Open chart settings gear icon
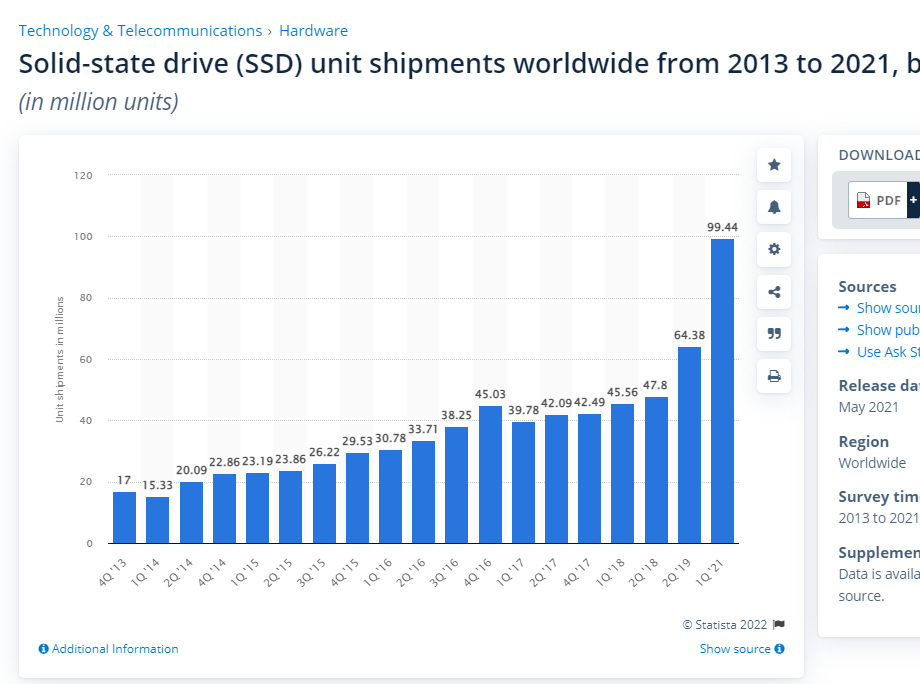920x684 pixels. 774,249
